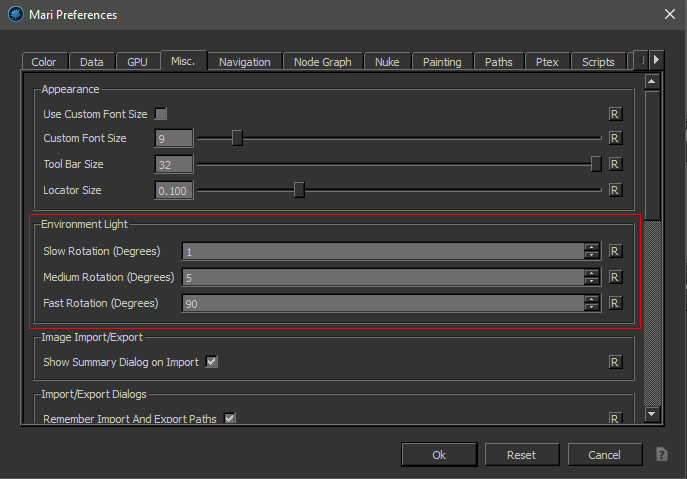Uncheck Show Summary Dialog on Import
The width and height of the screenshot is (687, 479).
[211, 361]
